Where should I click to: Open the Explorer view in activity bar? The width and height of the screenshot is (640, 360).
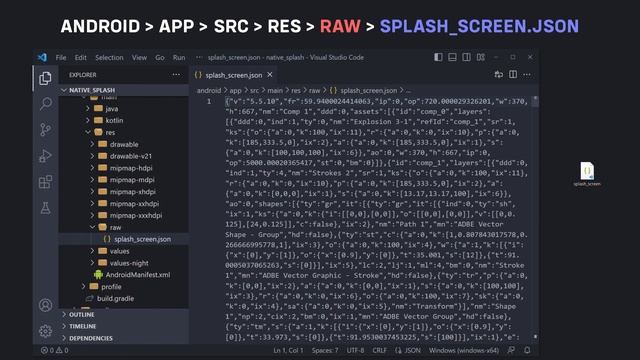click(x=45, y=78)
